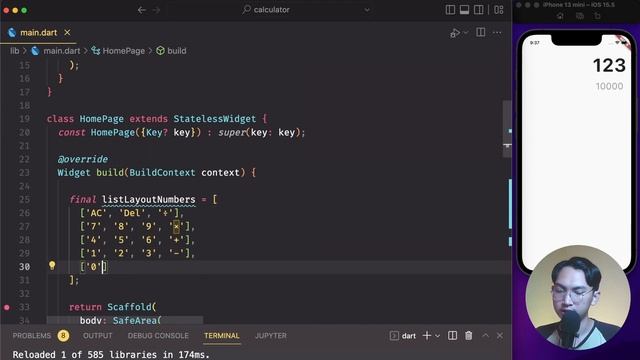The height and width of the screenshot is (360, 640).
Task: Go back with the navigation back arrow
Action: [142, 10]
